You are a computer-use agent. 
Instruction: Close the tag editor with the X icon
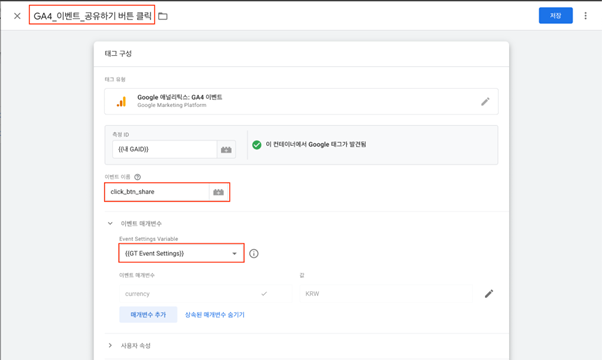(17, 16)
